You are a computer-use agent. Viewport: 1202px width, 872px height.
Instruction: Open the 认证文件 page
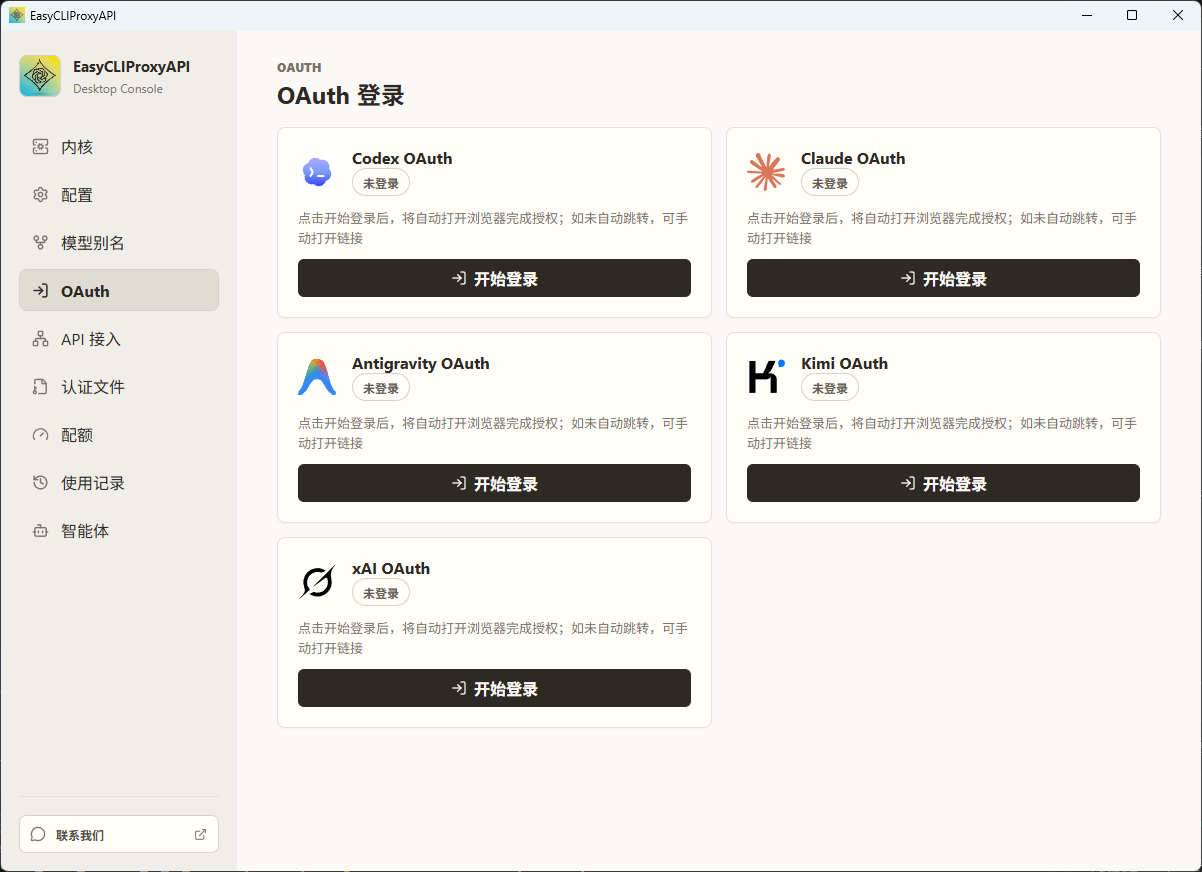click(x=119, y=387)
